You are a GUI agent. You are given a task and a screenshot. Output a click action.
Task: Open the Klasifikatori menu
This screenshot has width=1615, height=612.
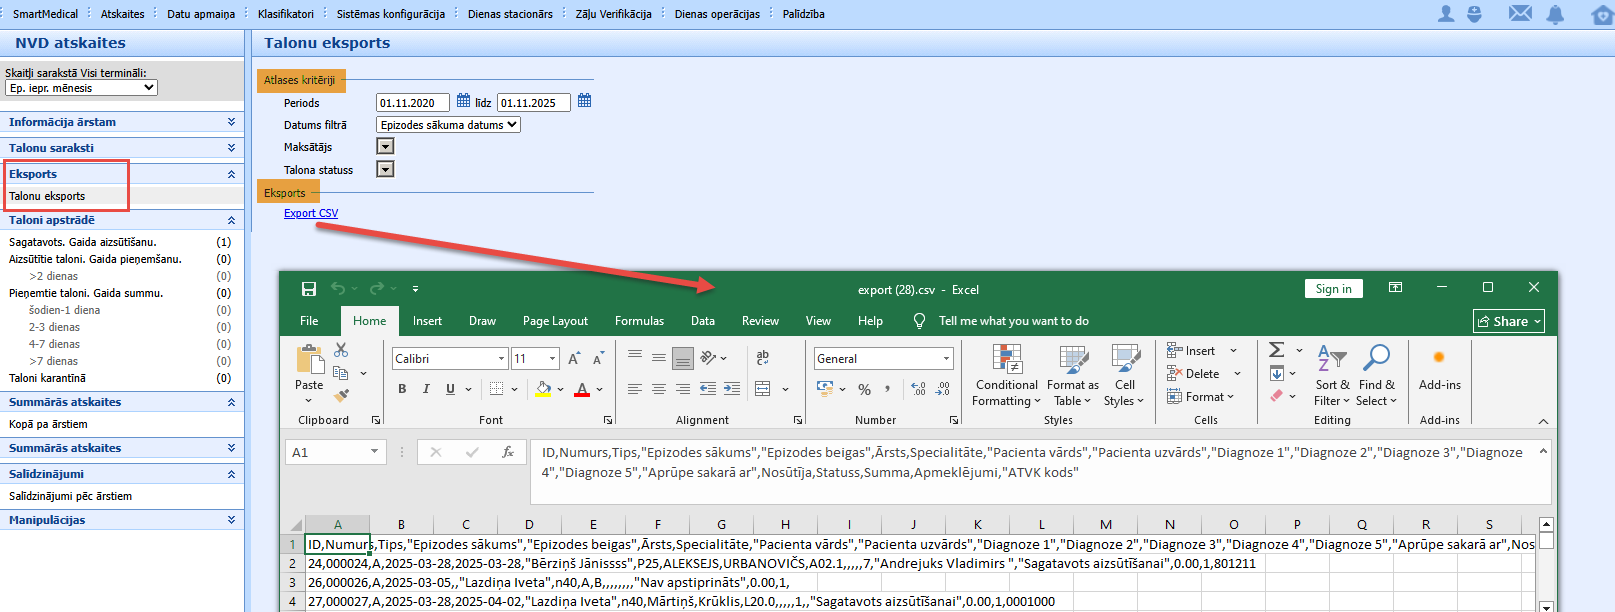coord(286,14)
